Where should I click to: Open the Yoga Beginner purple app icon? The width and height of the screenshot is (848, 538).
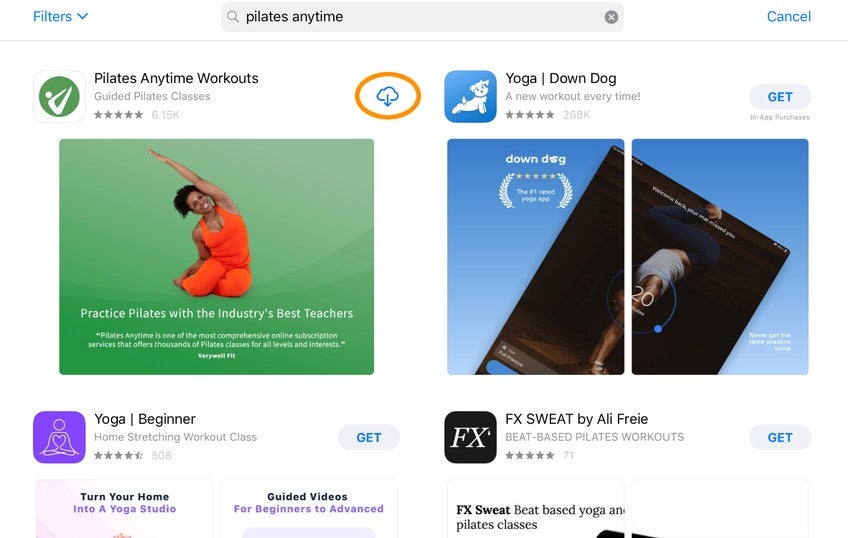pyautogui.click(x=59, y=437)
